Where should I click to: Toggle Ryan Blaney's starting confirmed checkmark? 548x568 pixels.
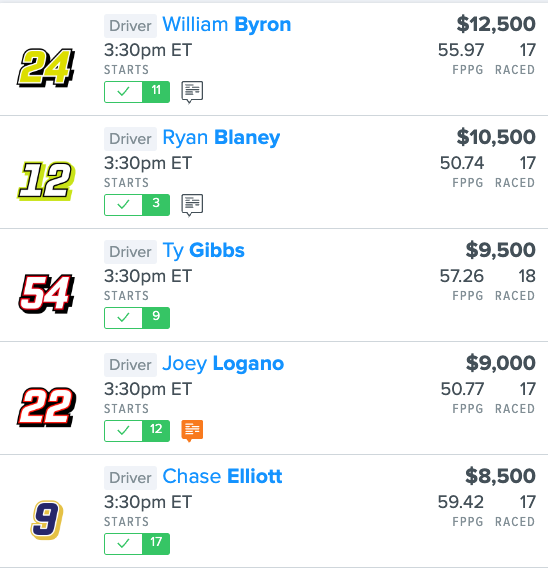coord(124,205)
